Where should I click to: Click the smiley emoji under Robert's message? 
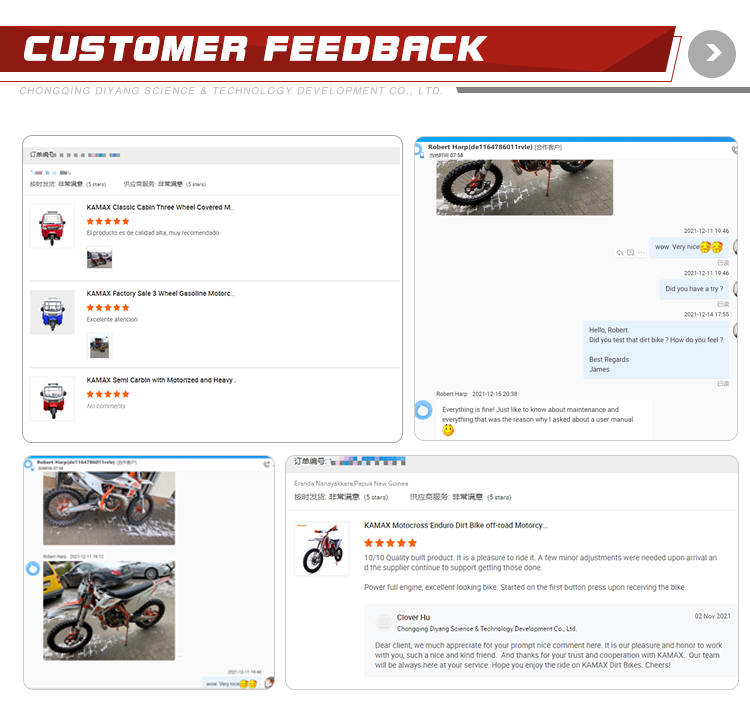point(448,431)
